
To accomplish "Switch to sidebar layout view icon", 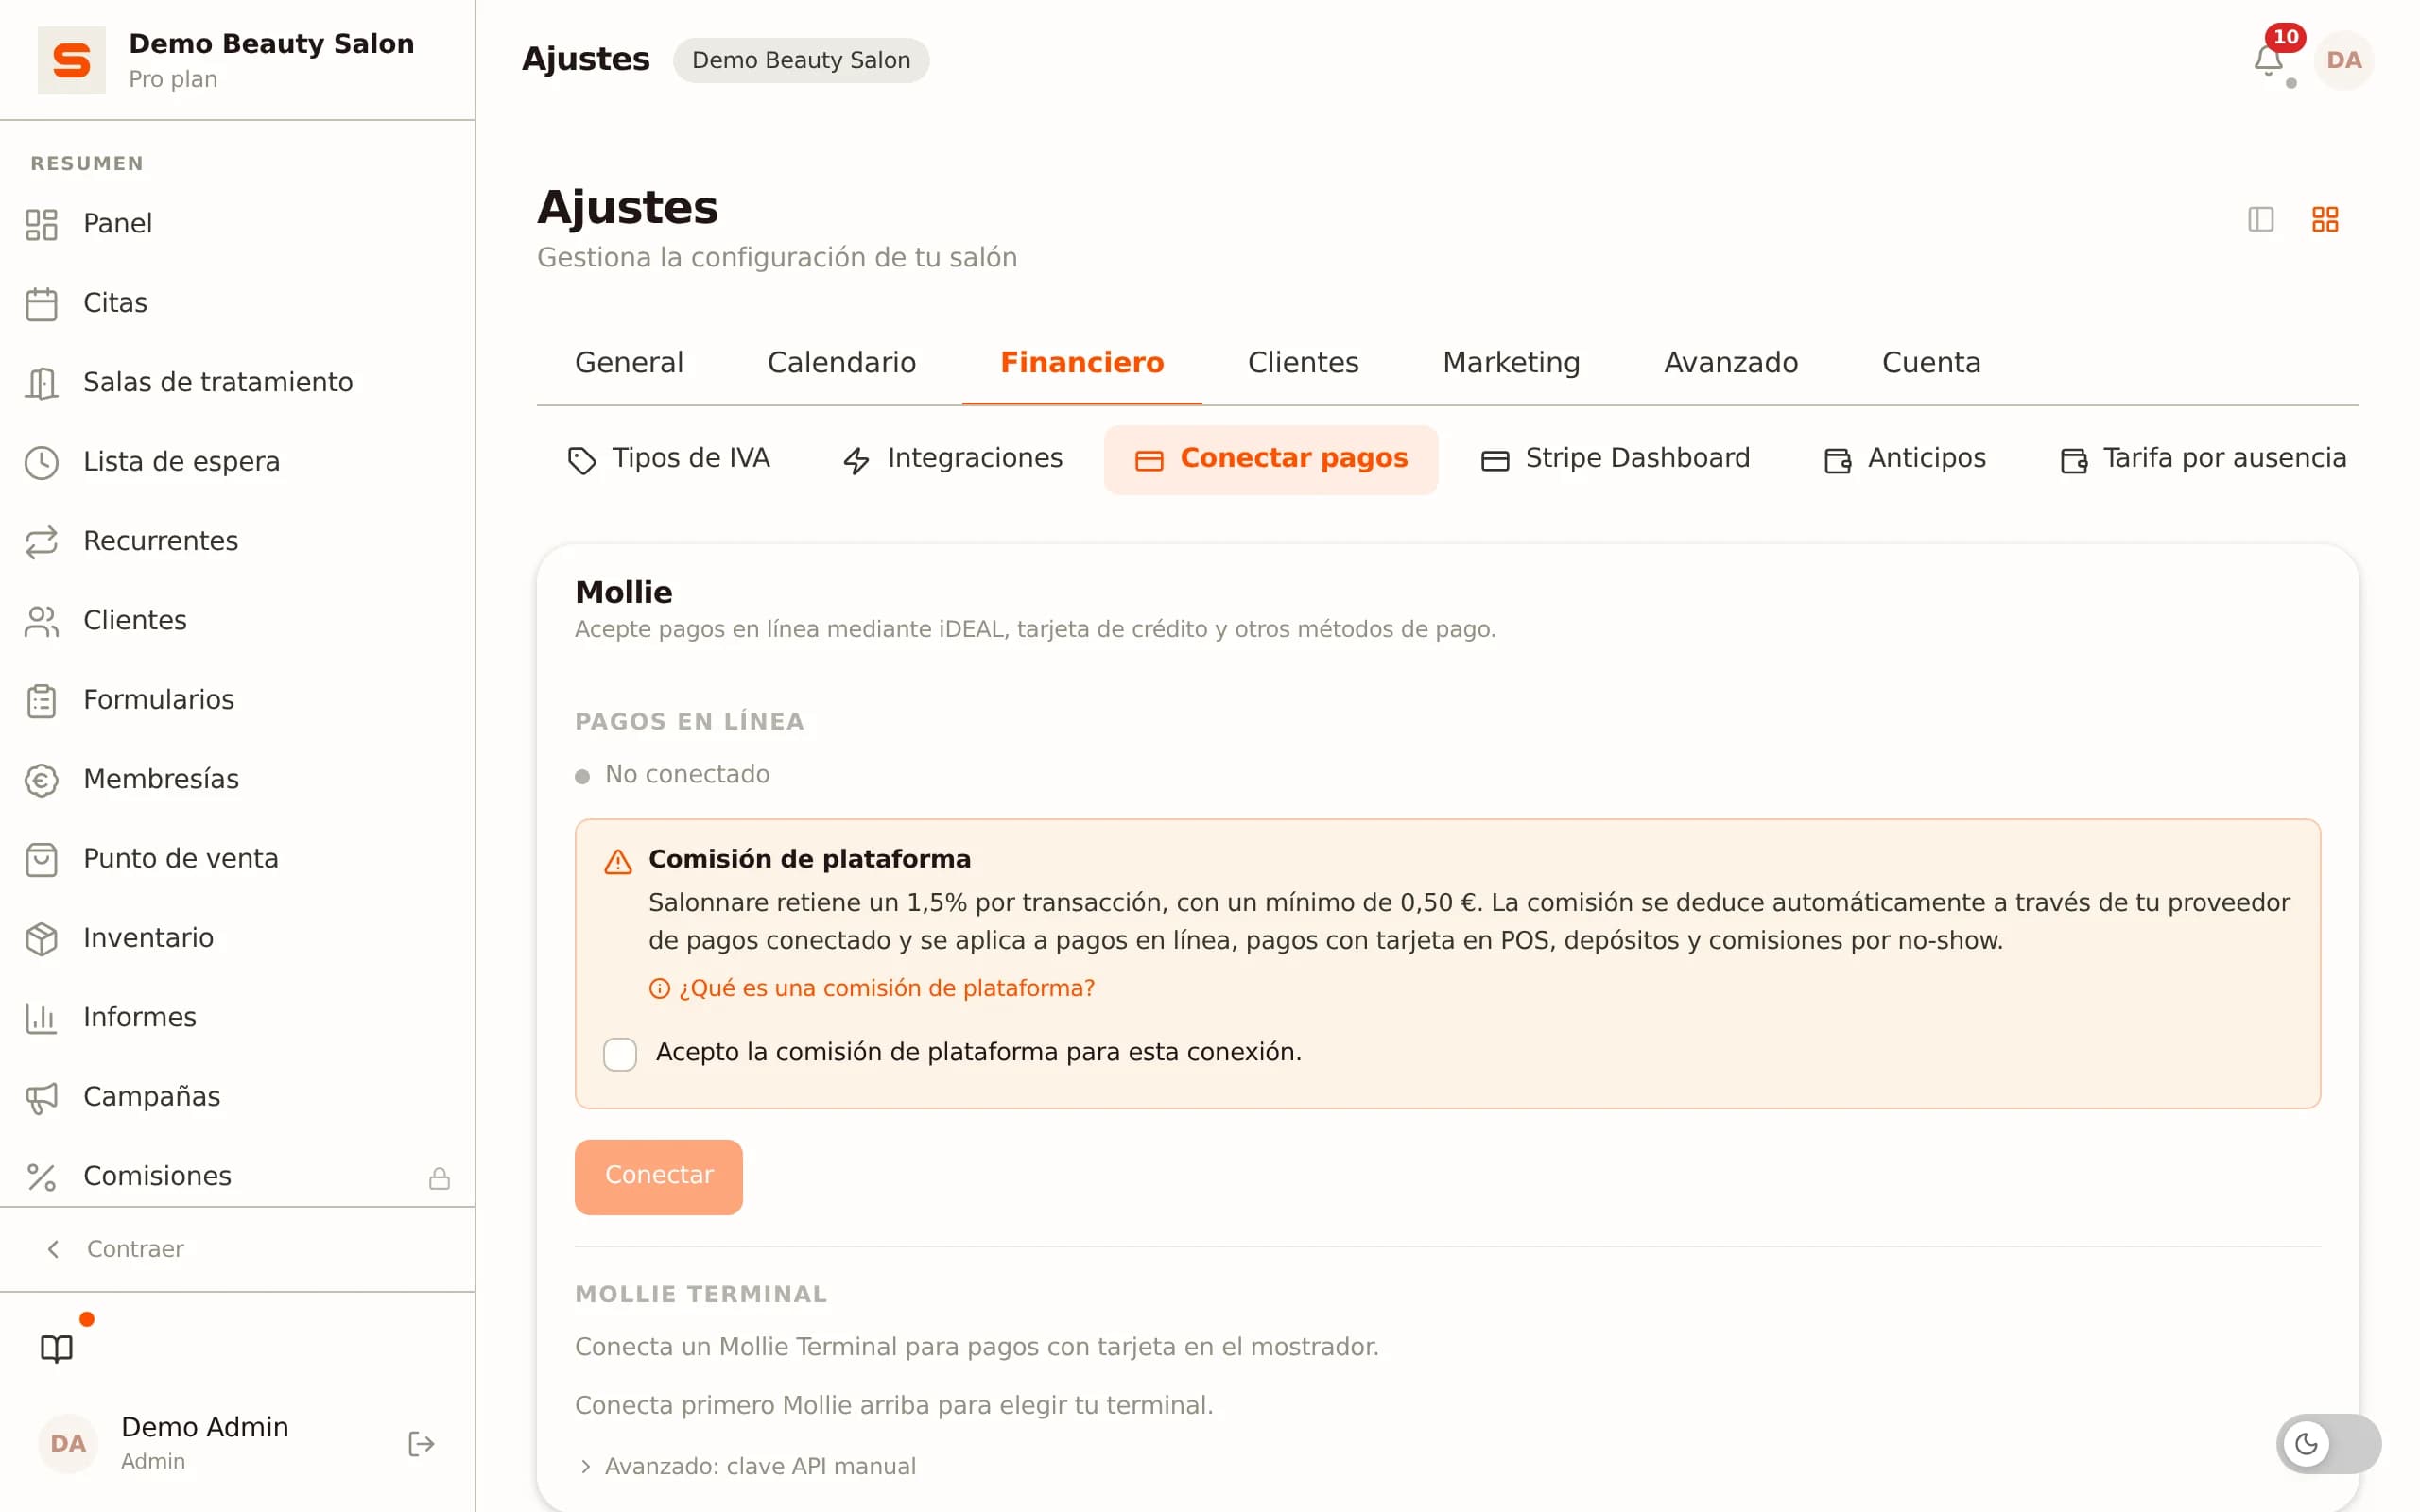I will point(2260,219).
